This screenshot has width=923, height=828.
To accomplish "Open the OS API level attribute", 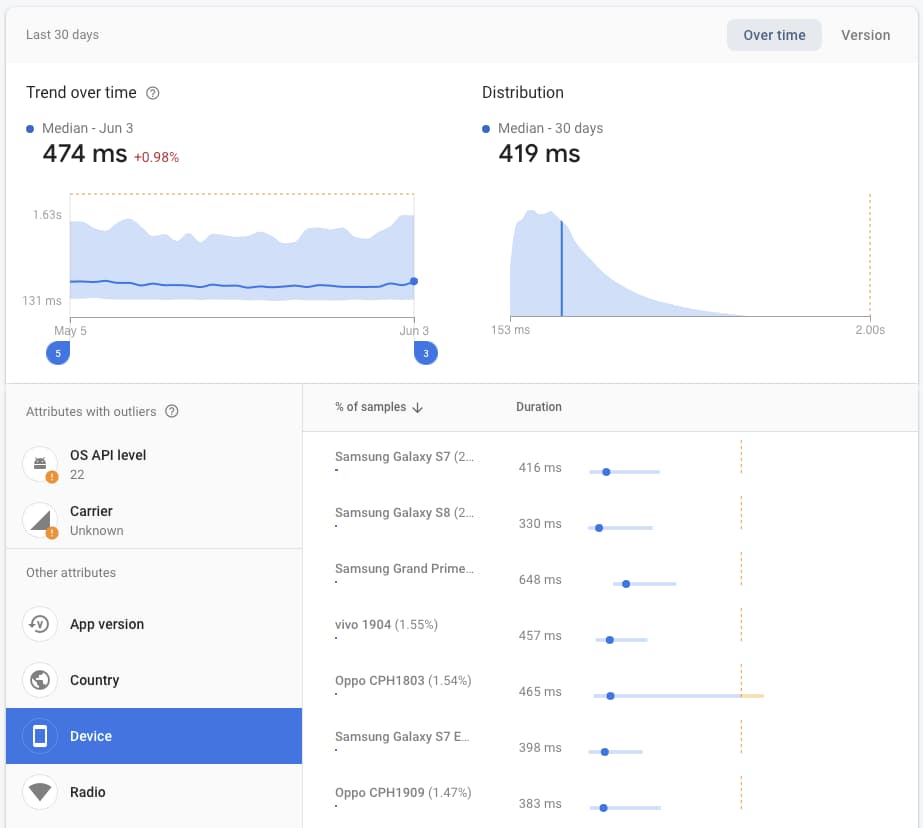I will 154,464.
